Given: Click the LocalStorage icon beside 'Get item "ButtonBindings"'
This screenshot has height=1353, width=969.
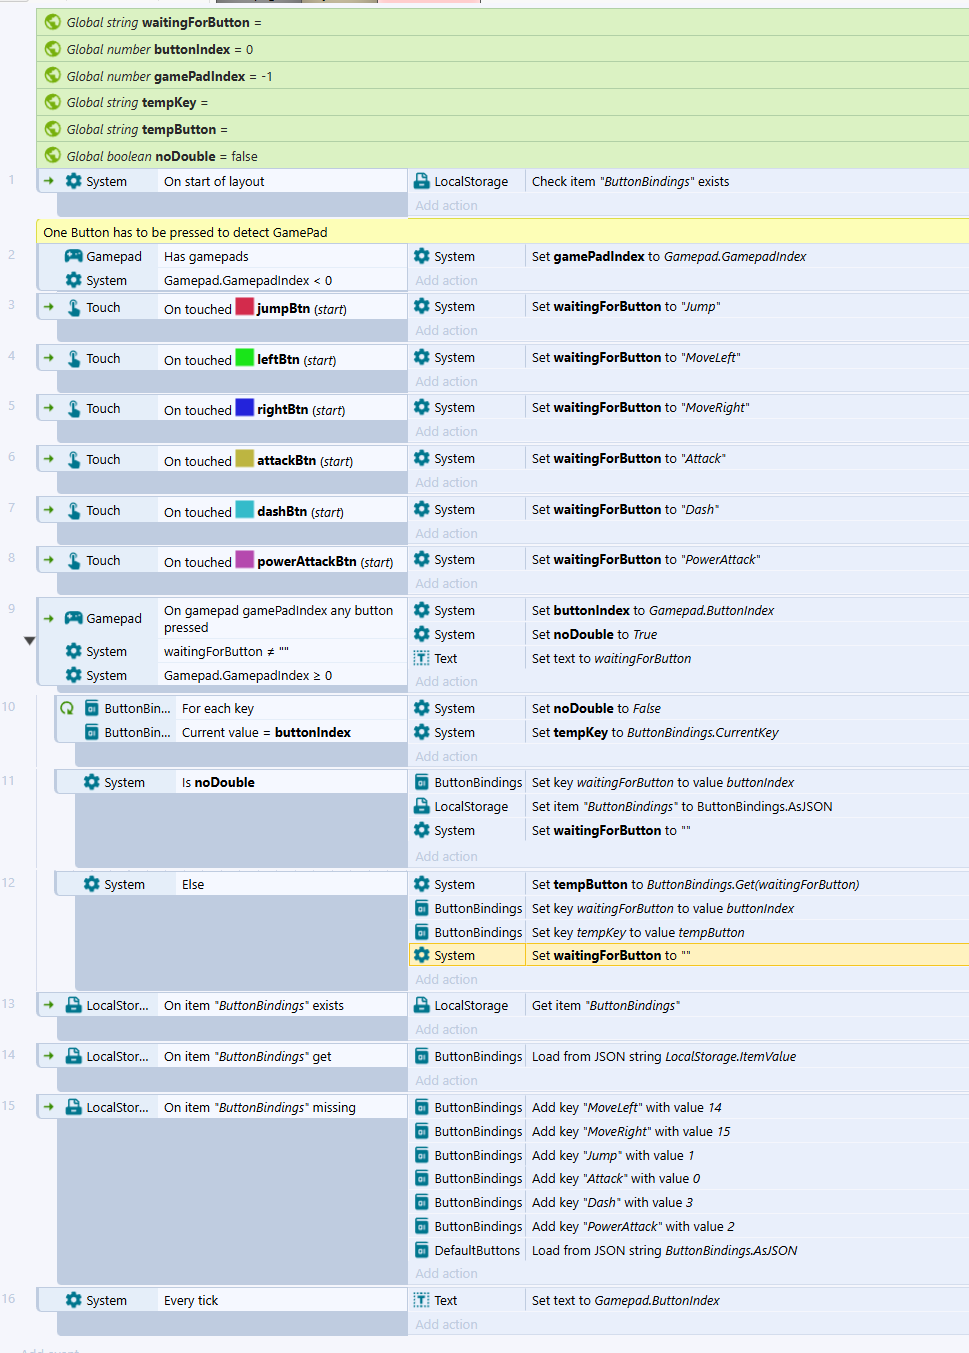Looking at the screenshot, I should click(422, 1005).
